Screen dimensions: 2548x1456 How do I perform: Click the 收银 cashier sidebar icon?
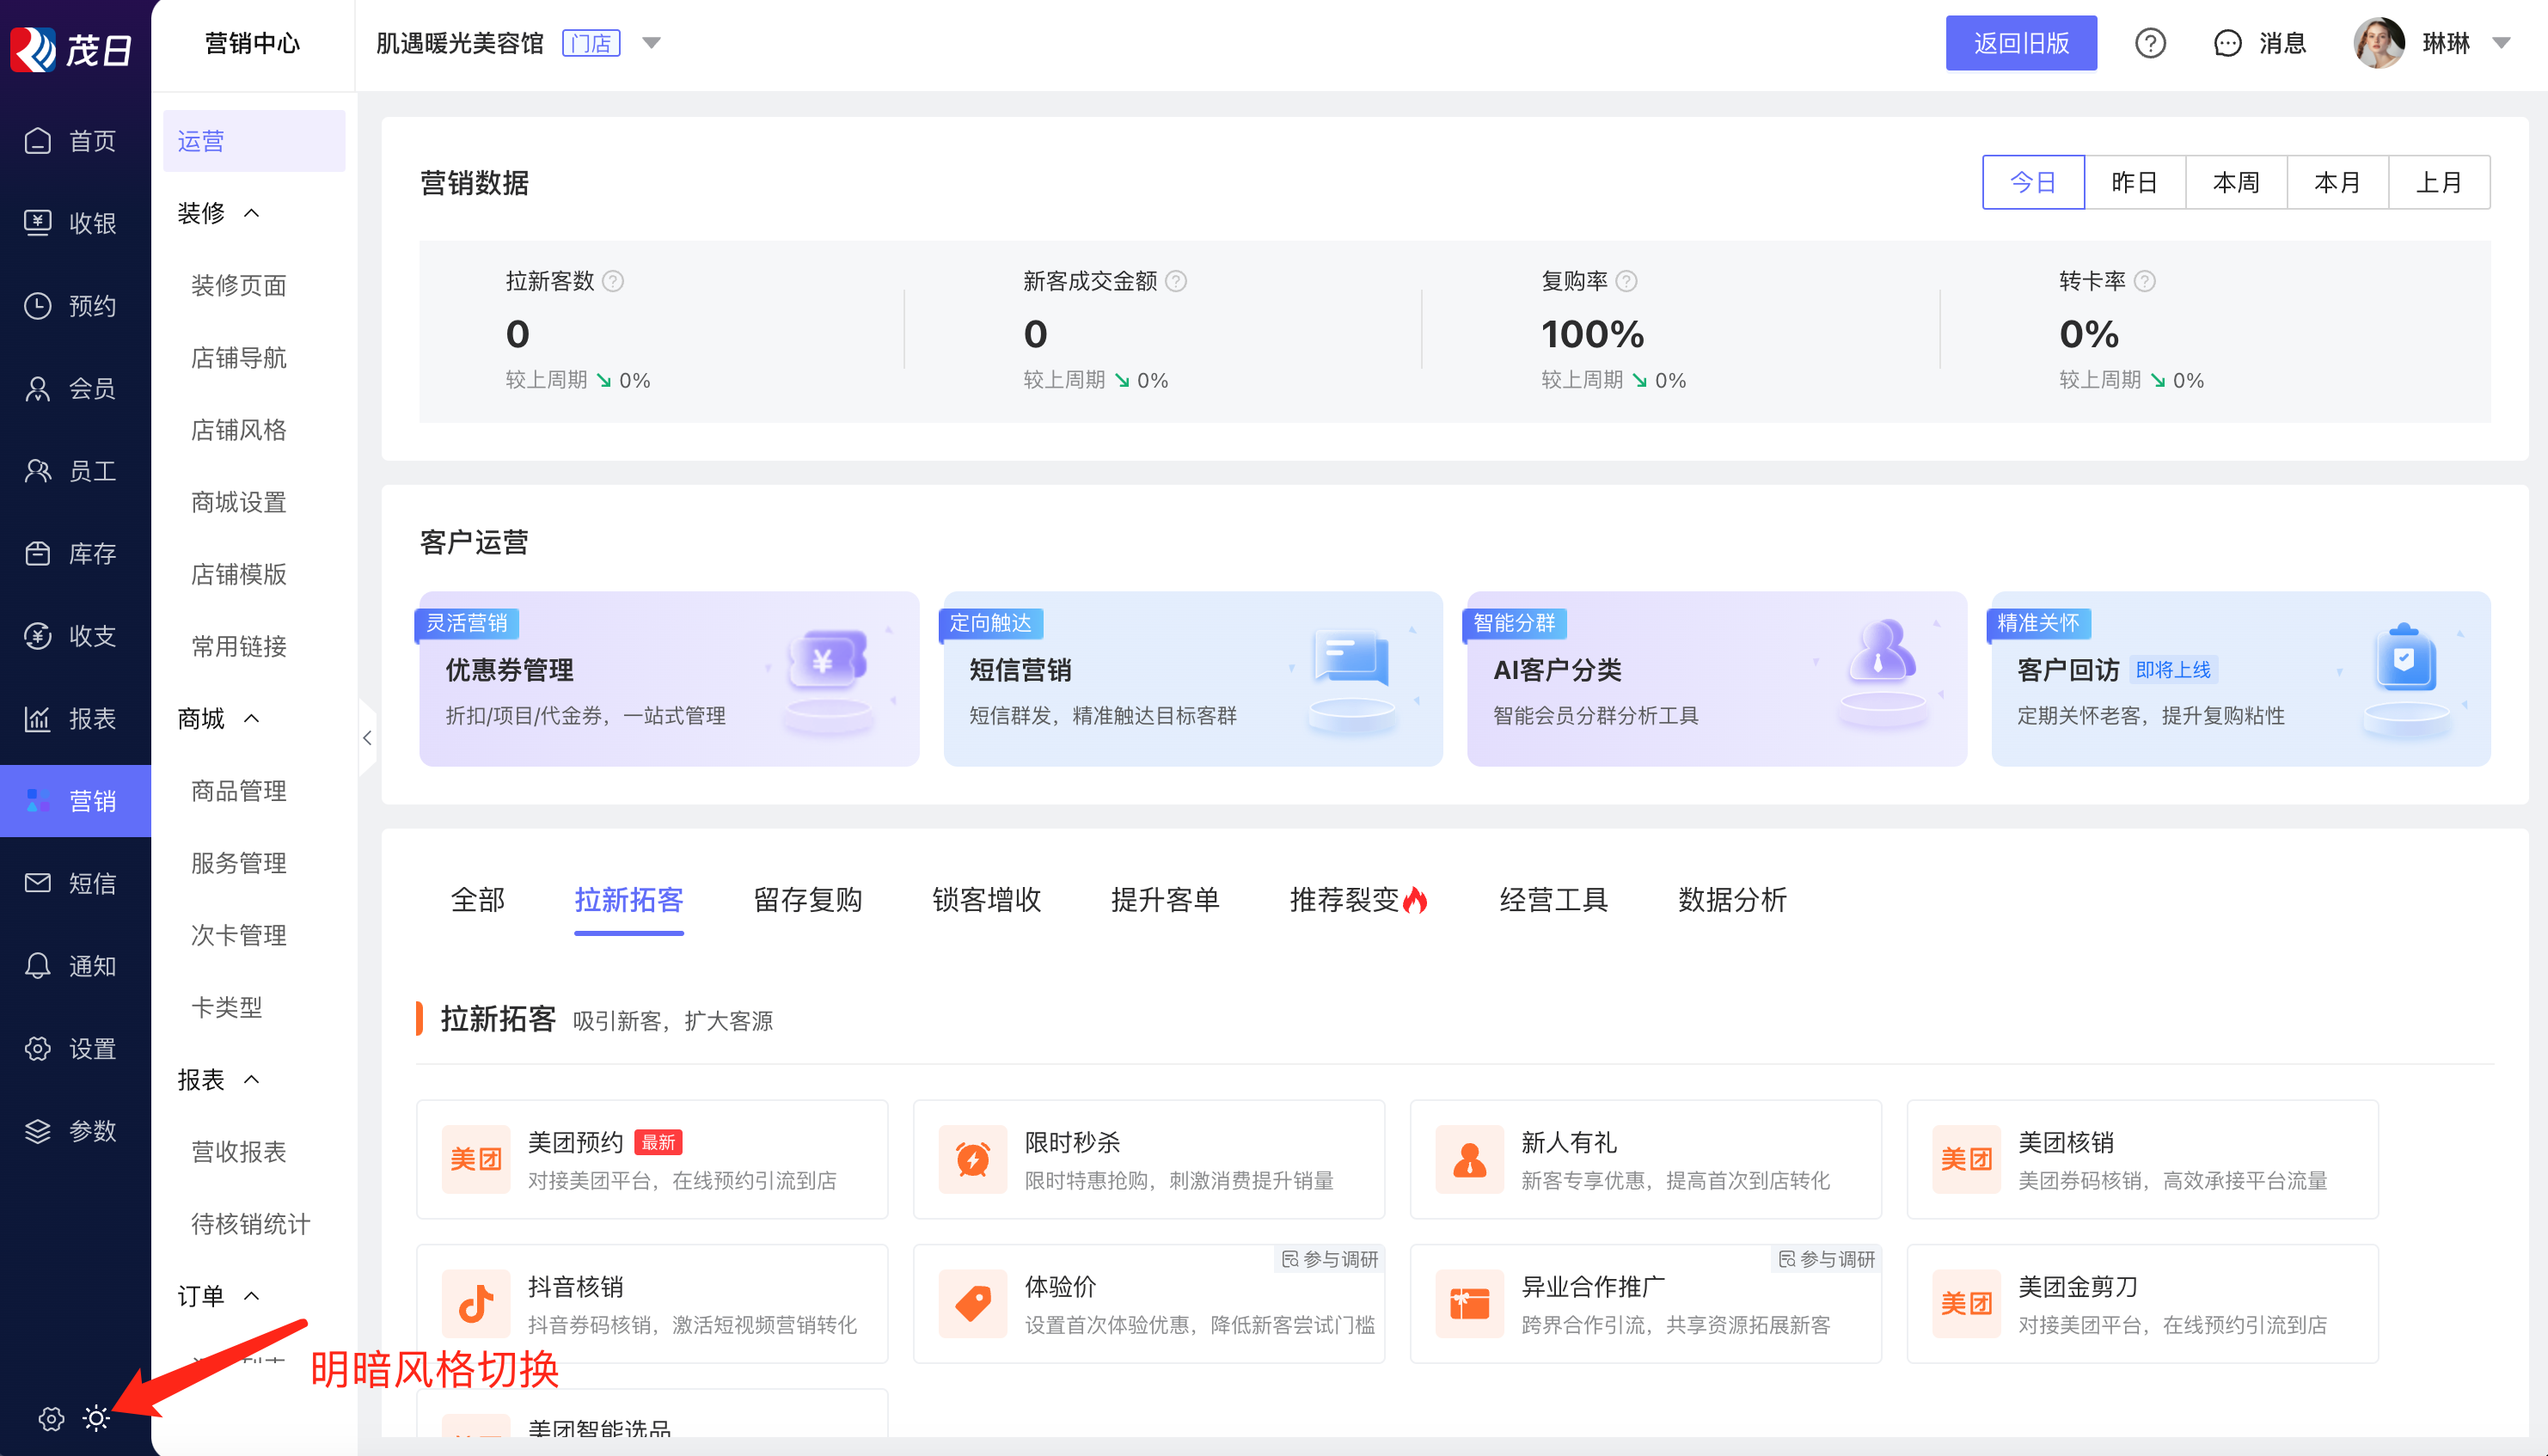(38, 222)
